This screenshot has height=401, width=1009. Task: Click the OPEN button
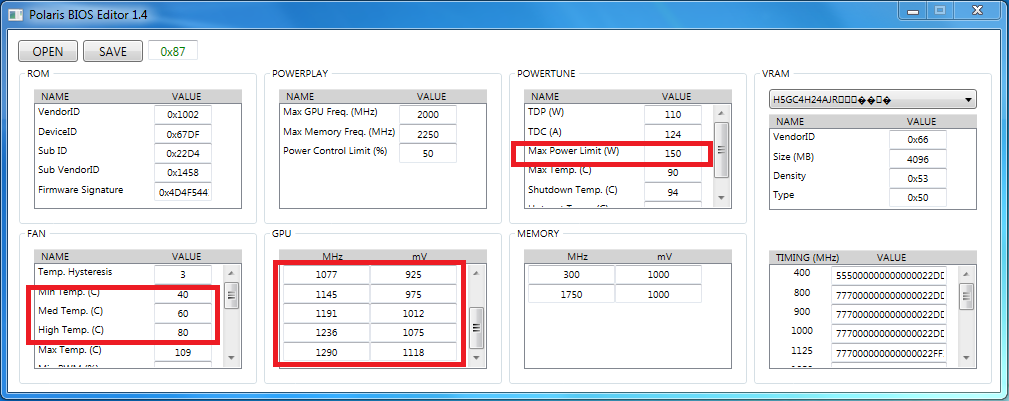(x=48, y=51)
